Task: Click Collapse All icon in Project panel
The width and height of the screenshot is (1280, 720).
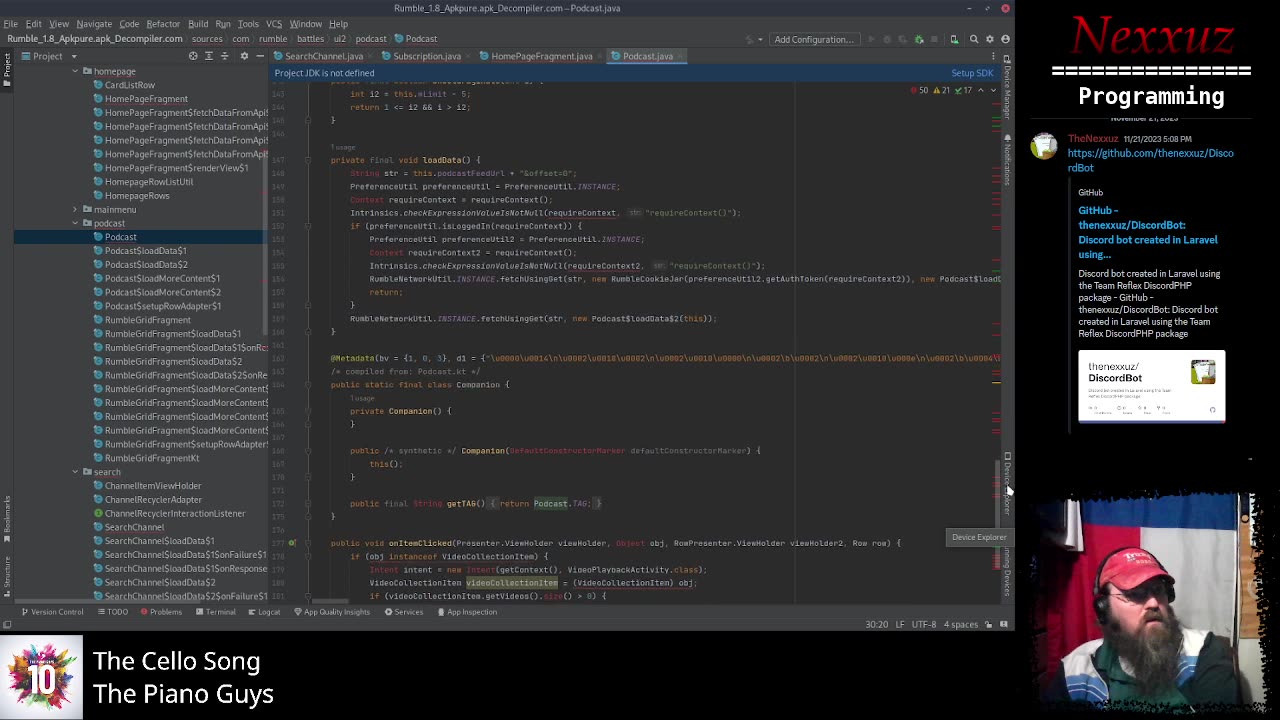Action: (224, 56)
